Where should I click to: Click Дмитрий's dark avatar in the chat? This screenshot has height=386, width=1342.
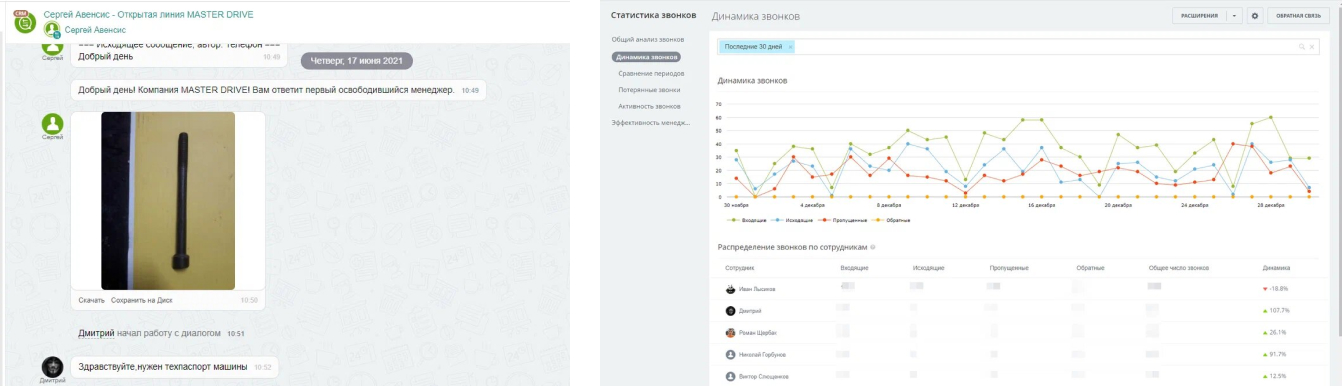click(x=52, y=367)
